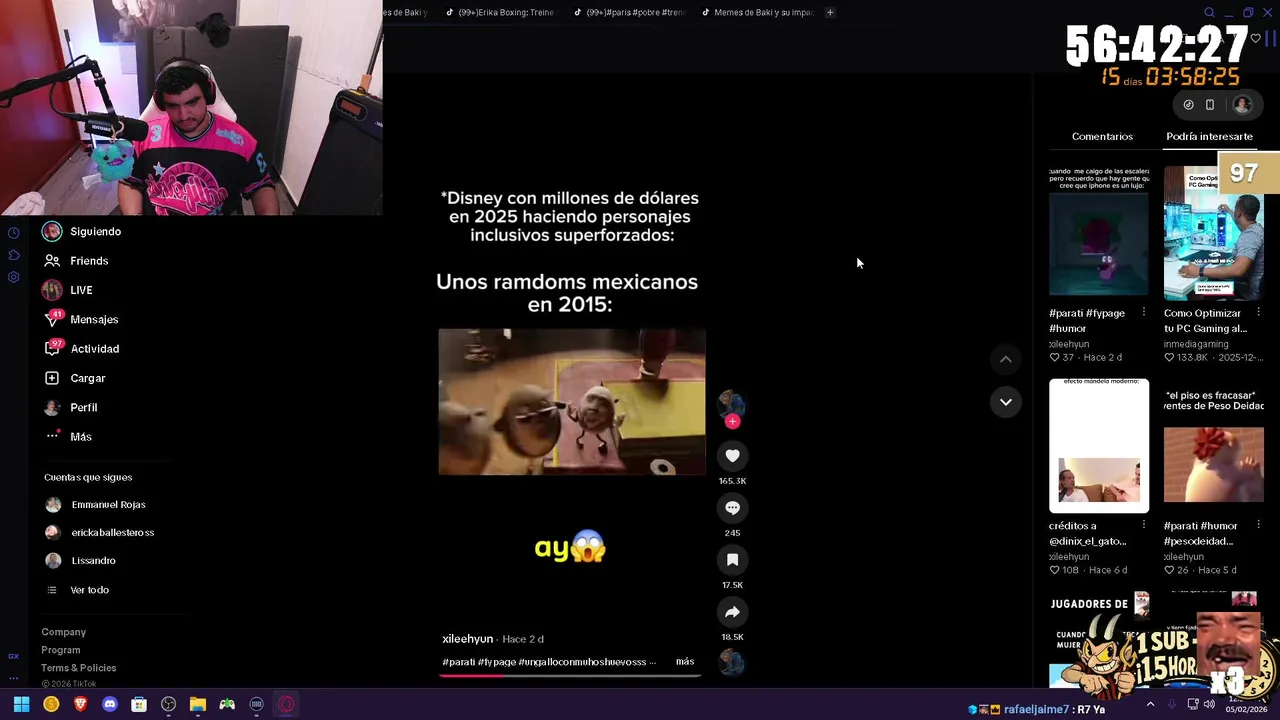This screenshot has width=1280, height=720.
Task: Expand caption with 'más' link
Action: pyautogui.click(x=685, y=662)
